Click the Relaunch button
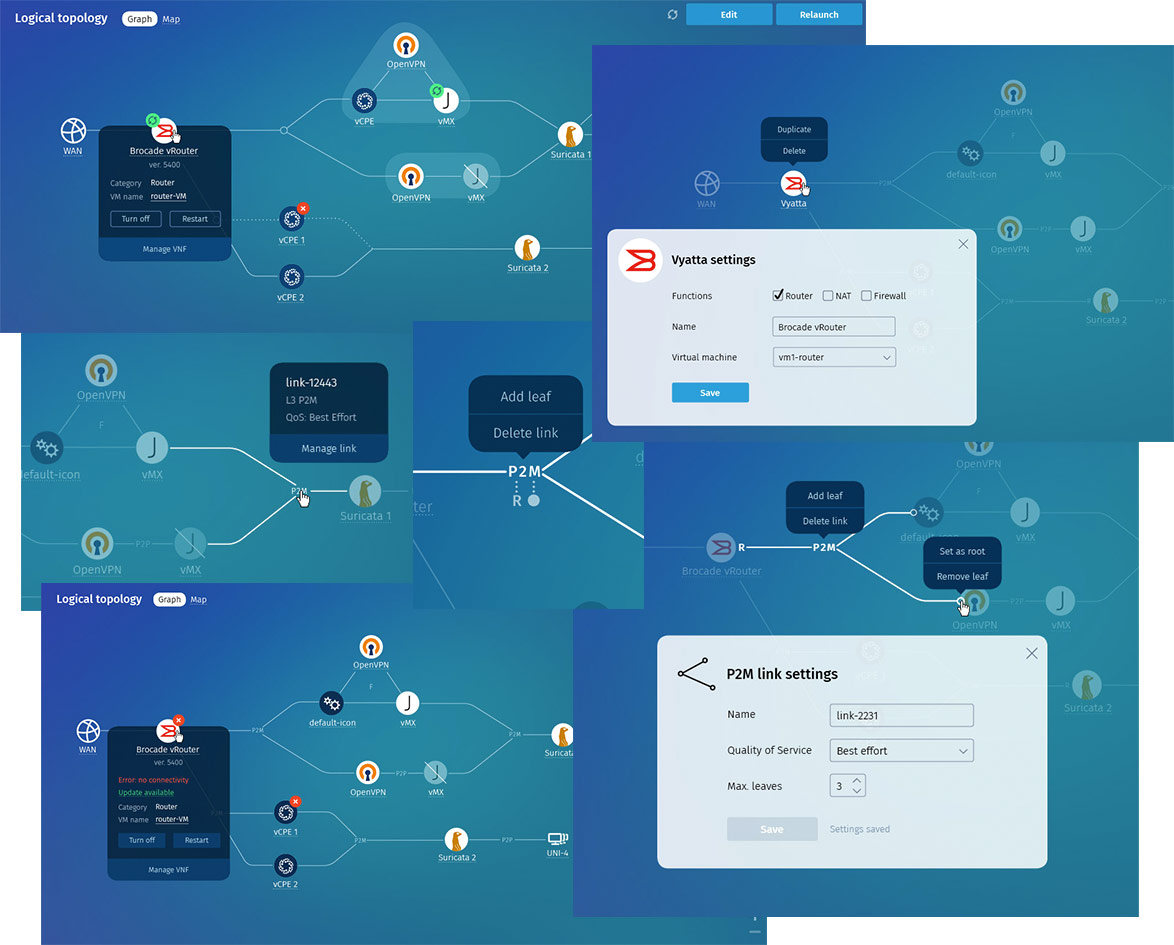Image resolution: width=1174 pixels, height=945 pixels. 819,15
